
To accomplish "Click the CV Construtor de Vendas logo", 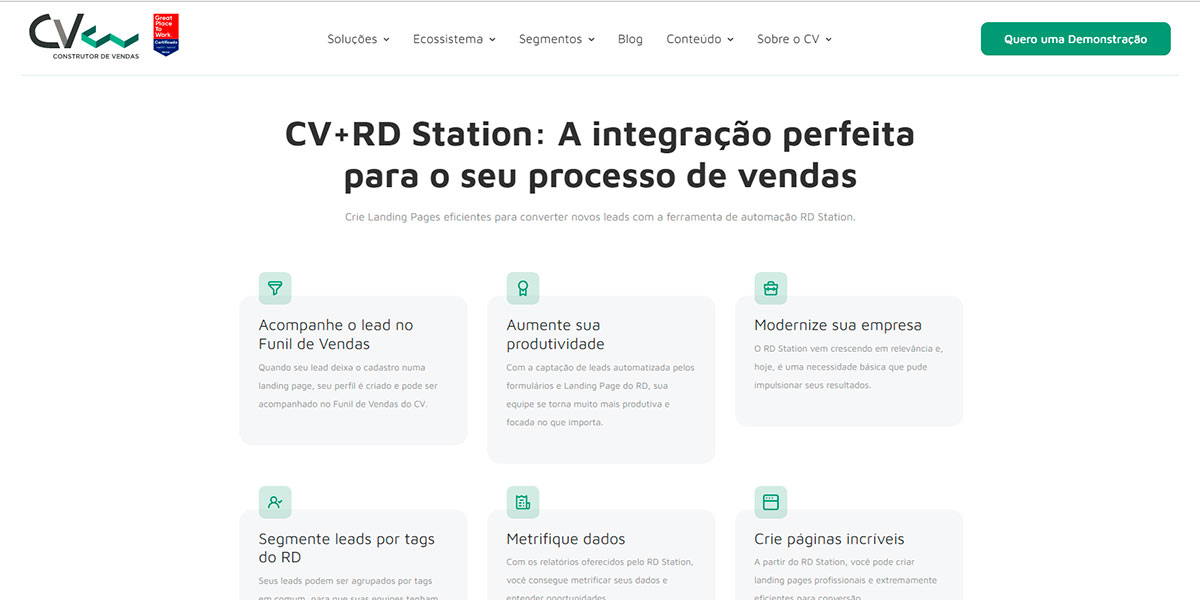I will point(85,36).
